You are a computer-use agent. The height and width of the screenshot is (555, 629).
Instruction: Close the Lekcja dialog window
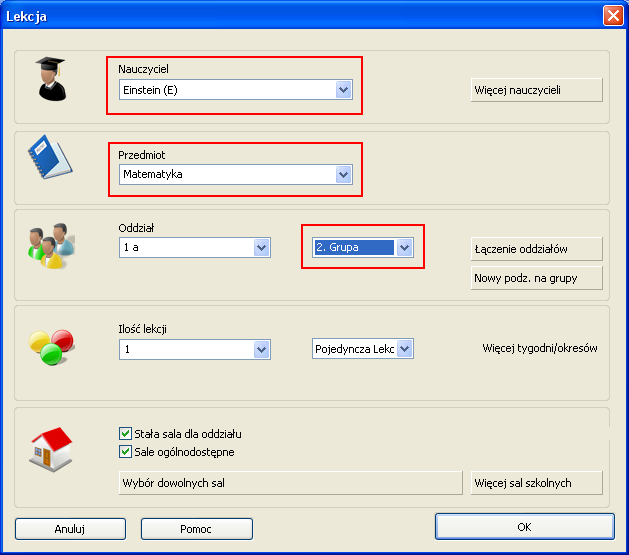pyautogui.click(x=613, y=16)
